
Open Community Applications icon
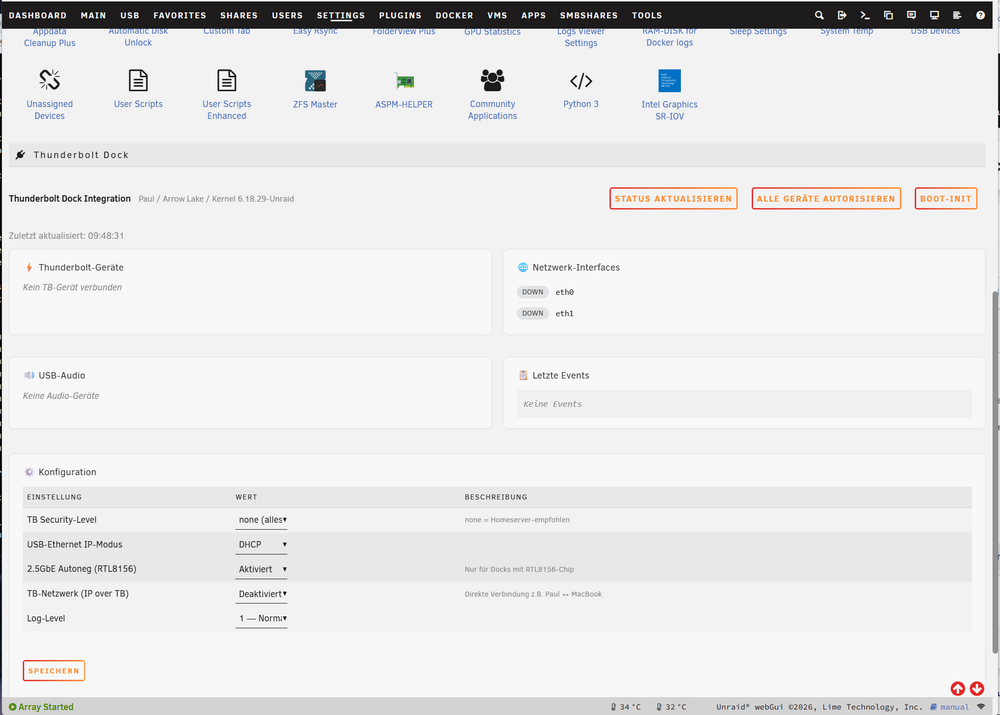[x=492, y=80]
